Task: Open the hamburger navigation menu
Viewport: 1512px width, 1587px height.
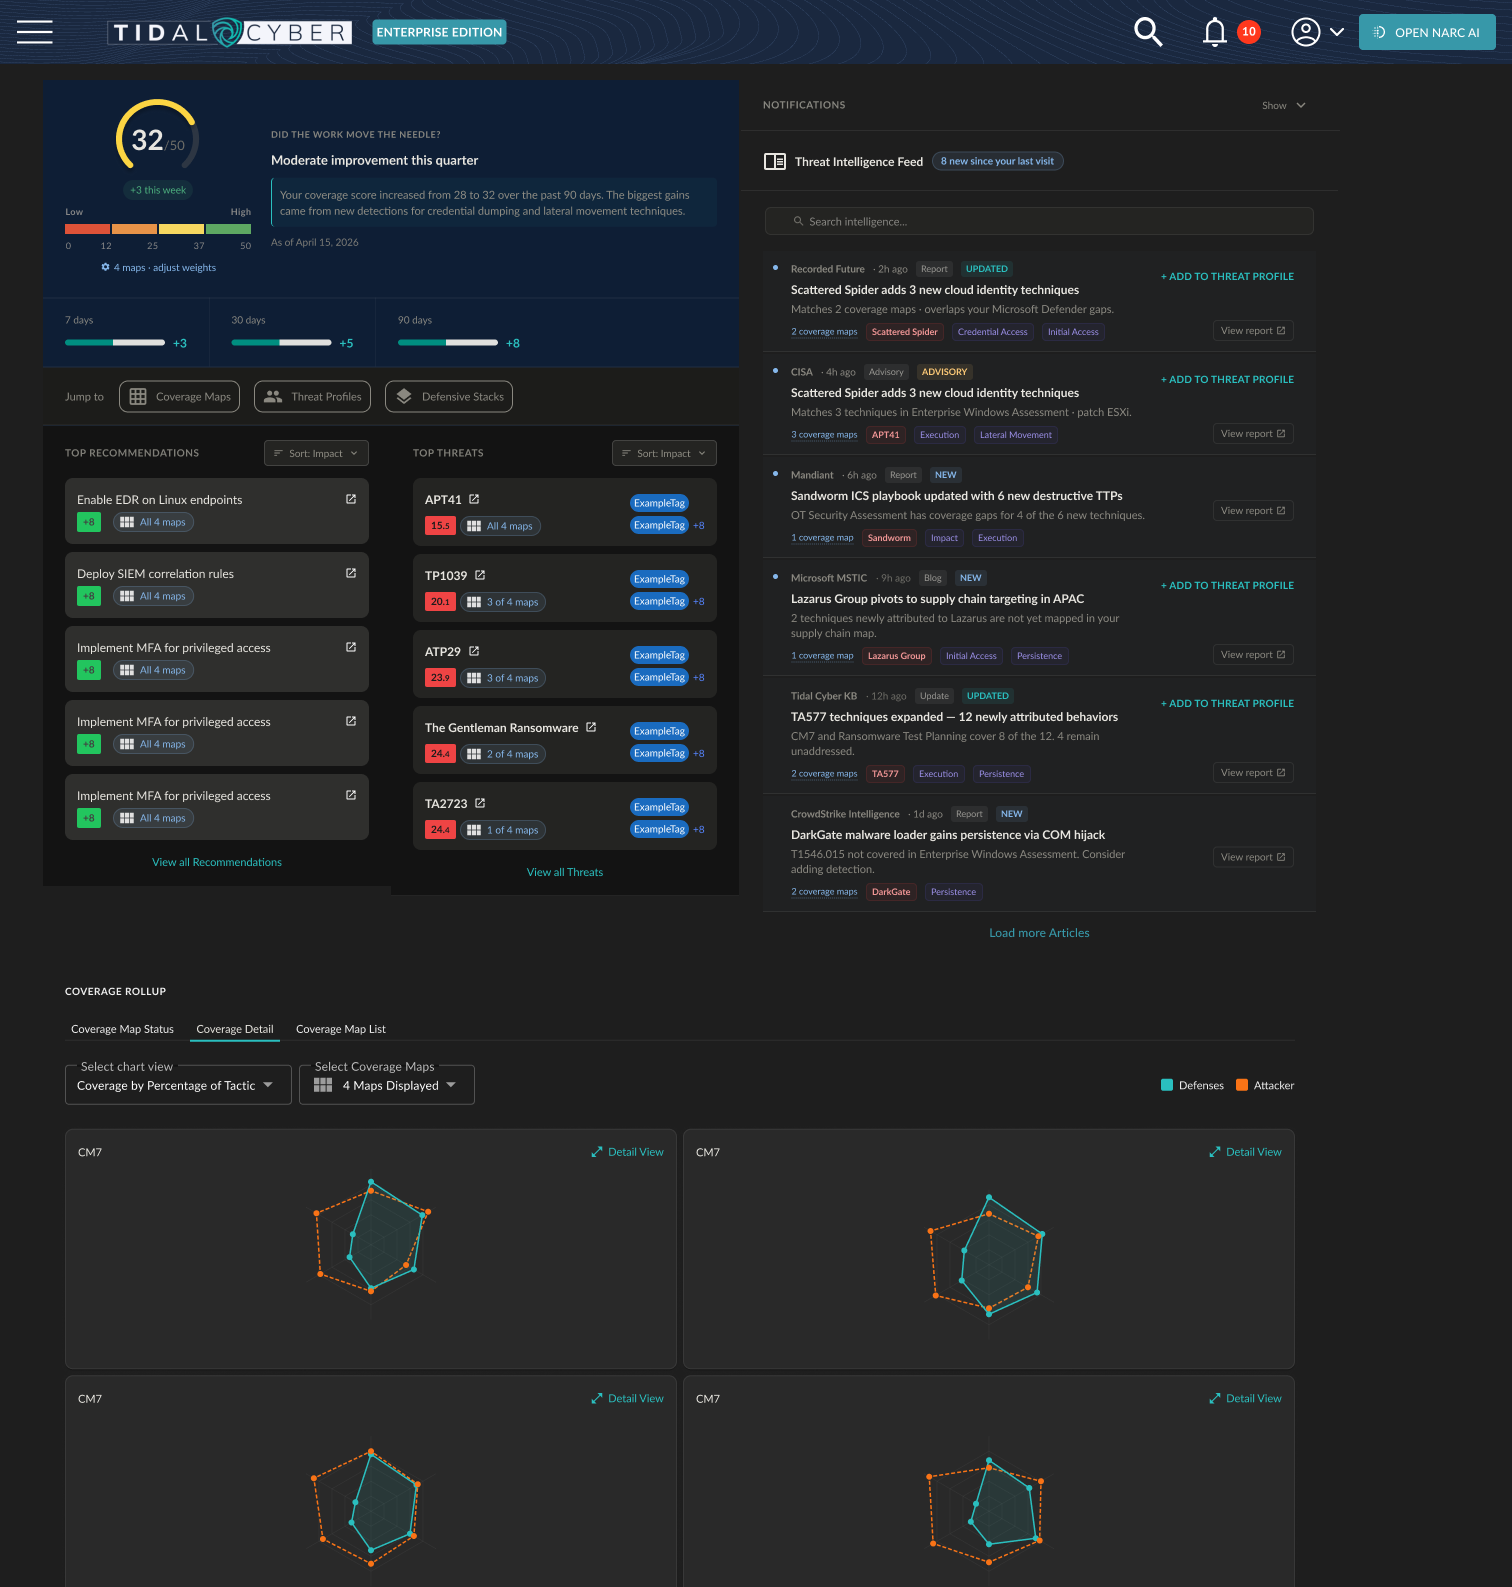Action: click(35, 32)
